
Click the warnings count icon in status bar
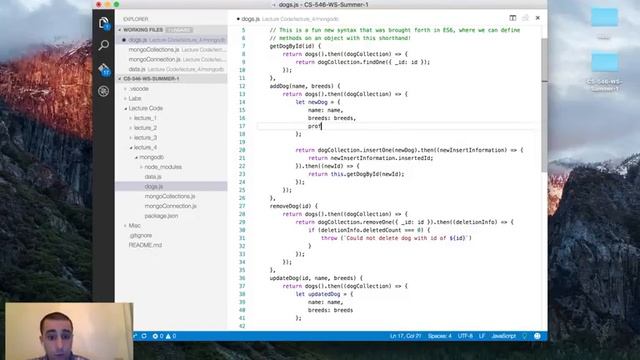[171, 336]
